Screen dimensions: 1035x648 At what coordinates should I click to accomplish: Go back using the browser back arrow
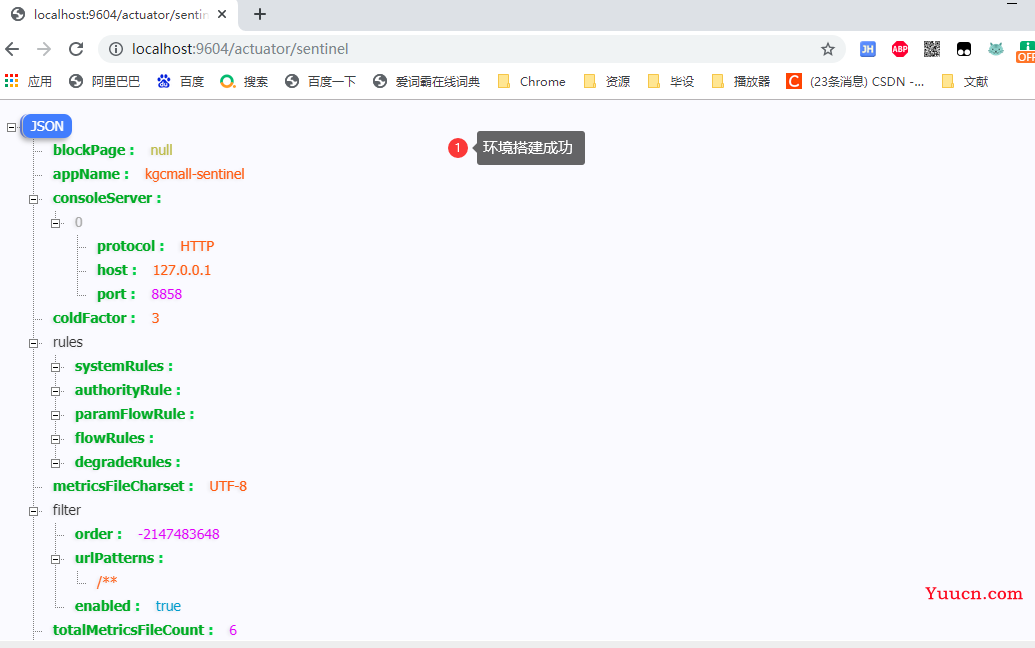[12, 49]
